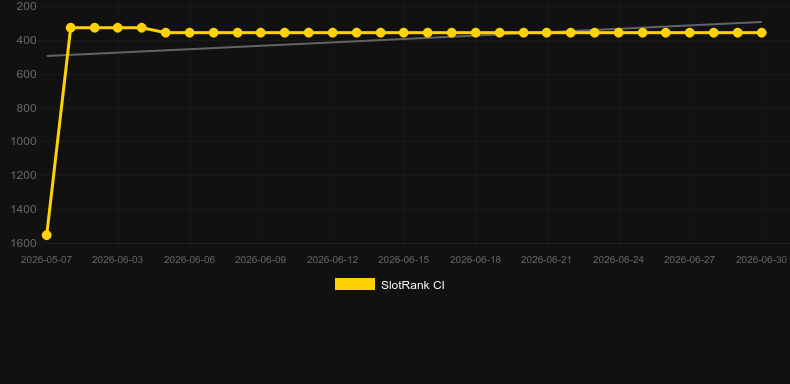Click the 1600 y-axis label
Viewport: 790px width, 384px height.
point(23,243)
